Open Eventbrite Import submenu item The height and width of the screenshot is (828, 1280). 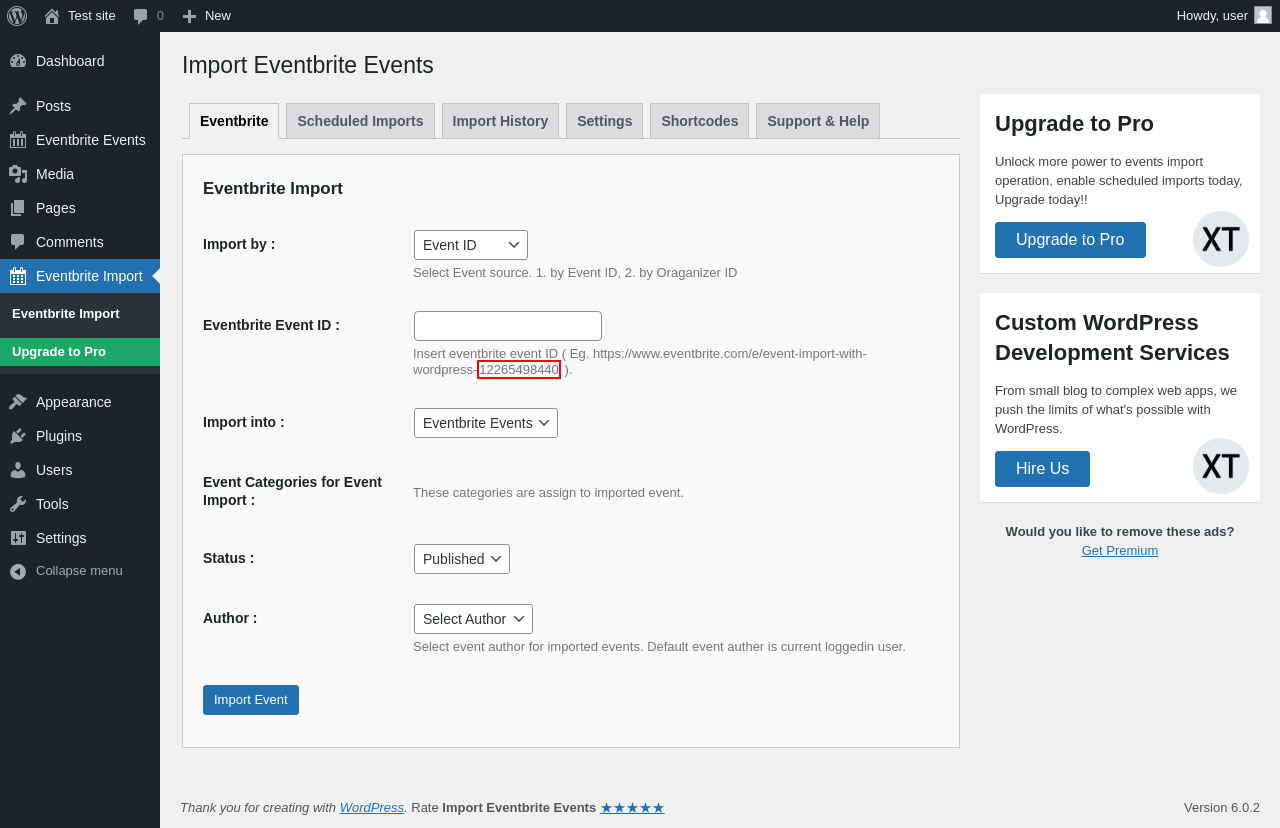point(80,314)
